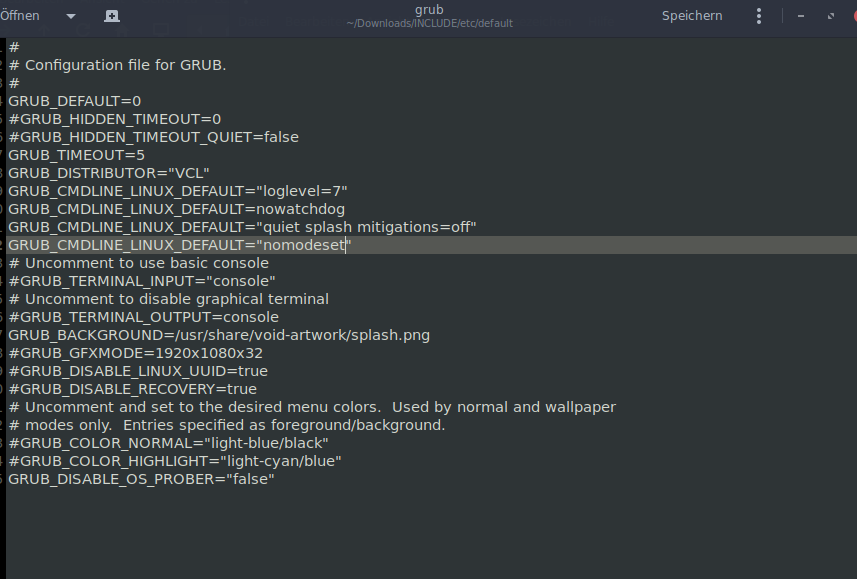Screen dimensions: 857x579
Task: Click the #GRUB_GFXMODE=1920x1080x32 line
Action: coord(135,353)
